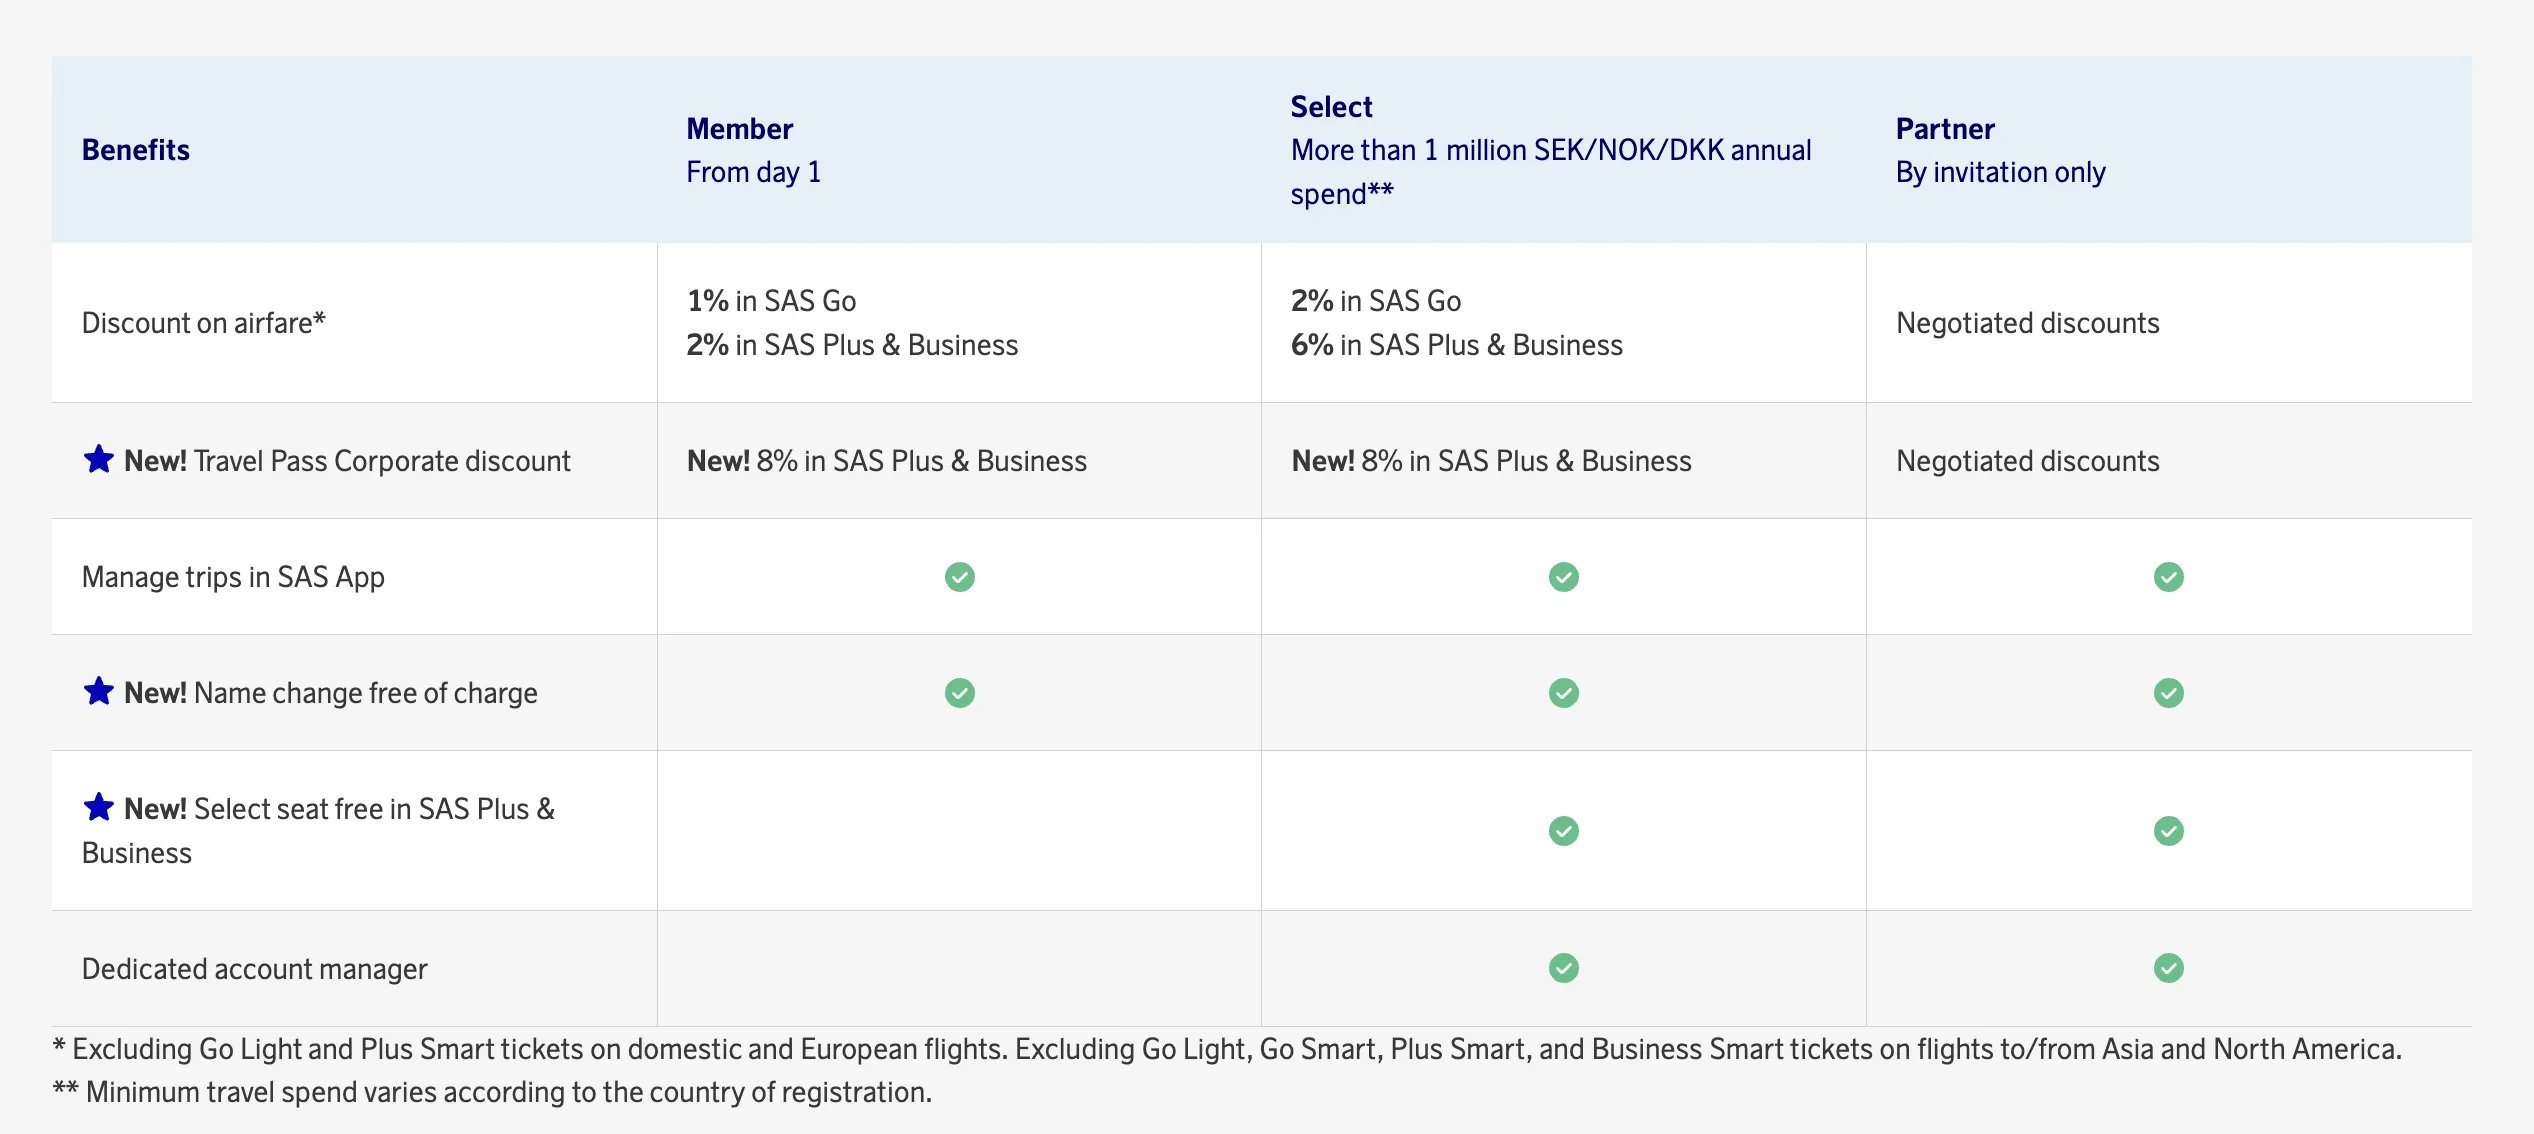Click the Member column heading

click(x=739, y=129)
